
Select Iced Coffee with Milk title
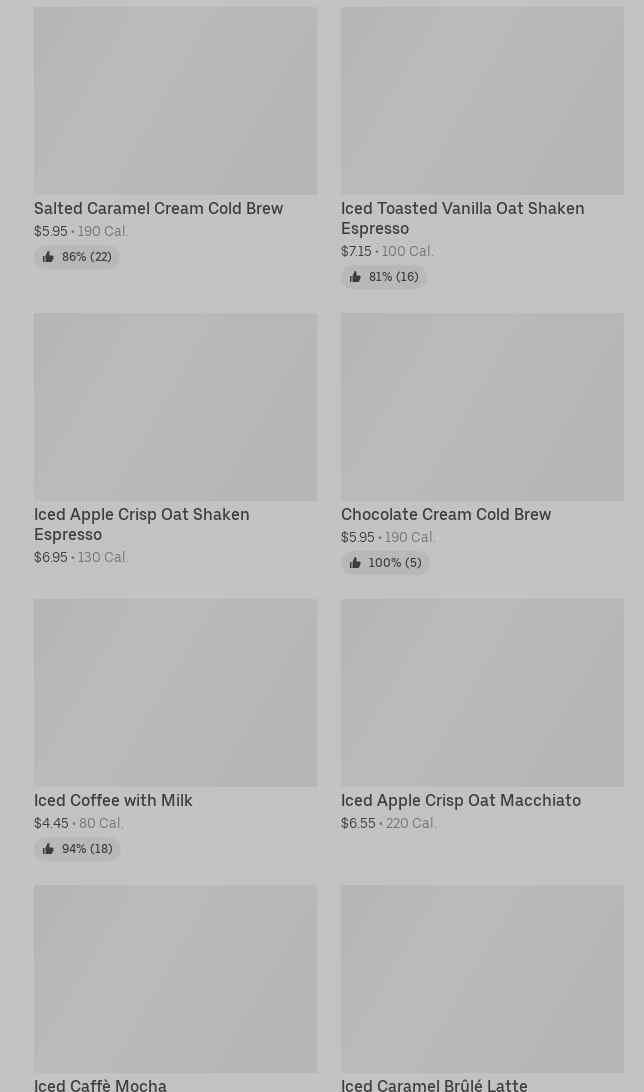pyautogui.click(x=113, y=801)
